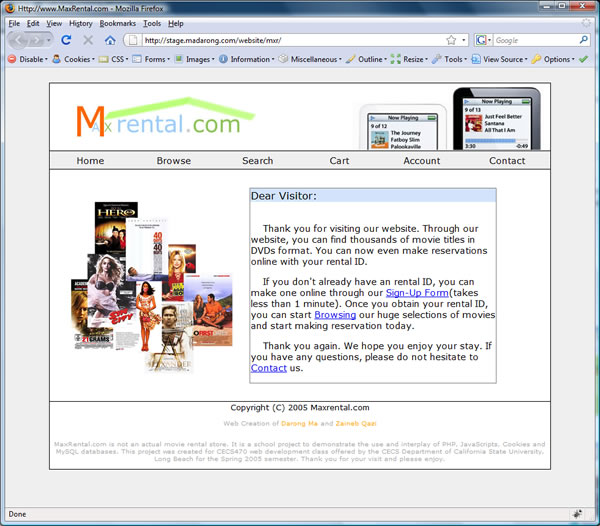Click the green checkmark validation icon

pos(584,59)
